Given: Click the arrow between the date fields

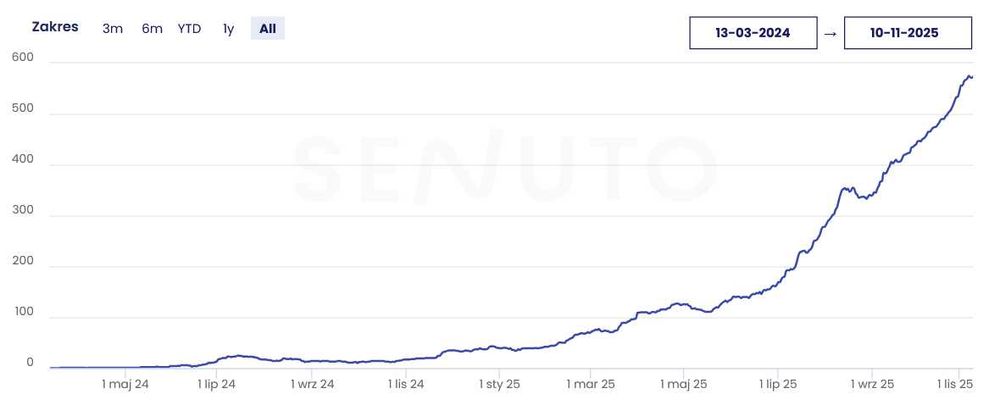Looking at the screenshot, I should [830, 33].
